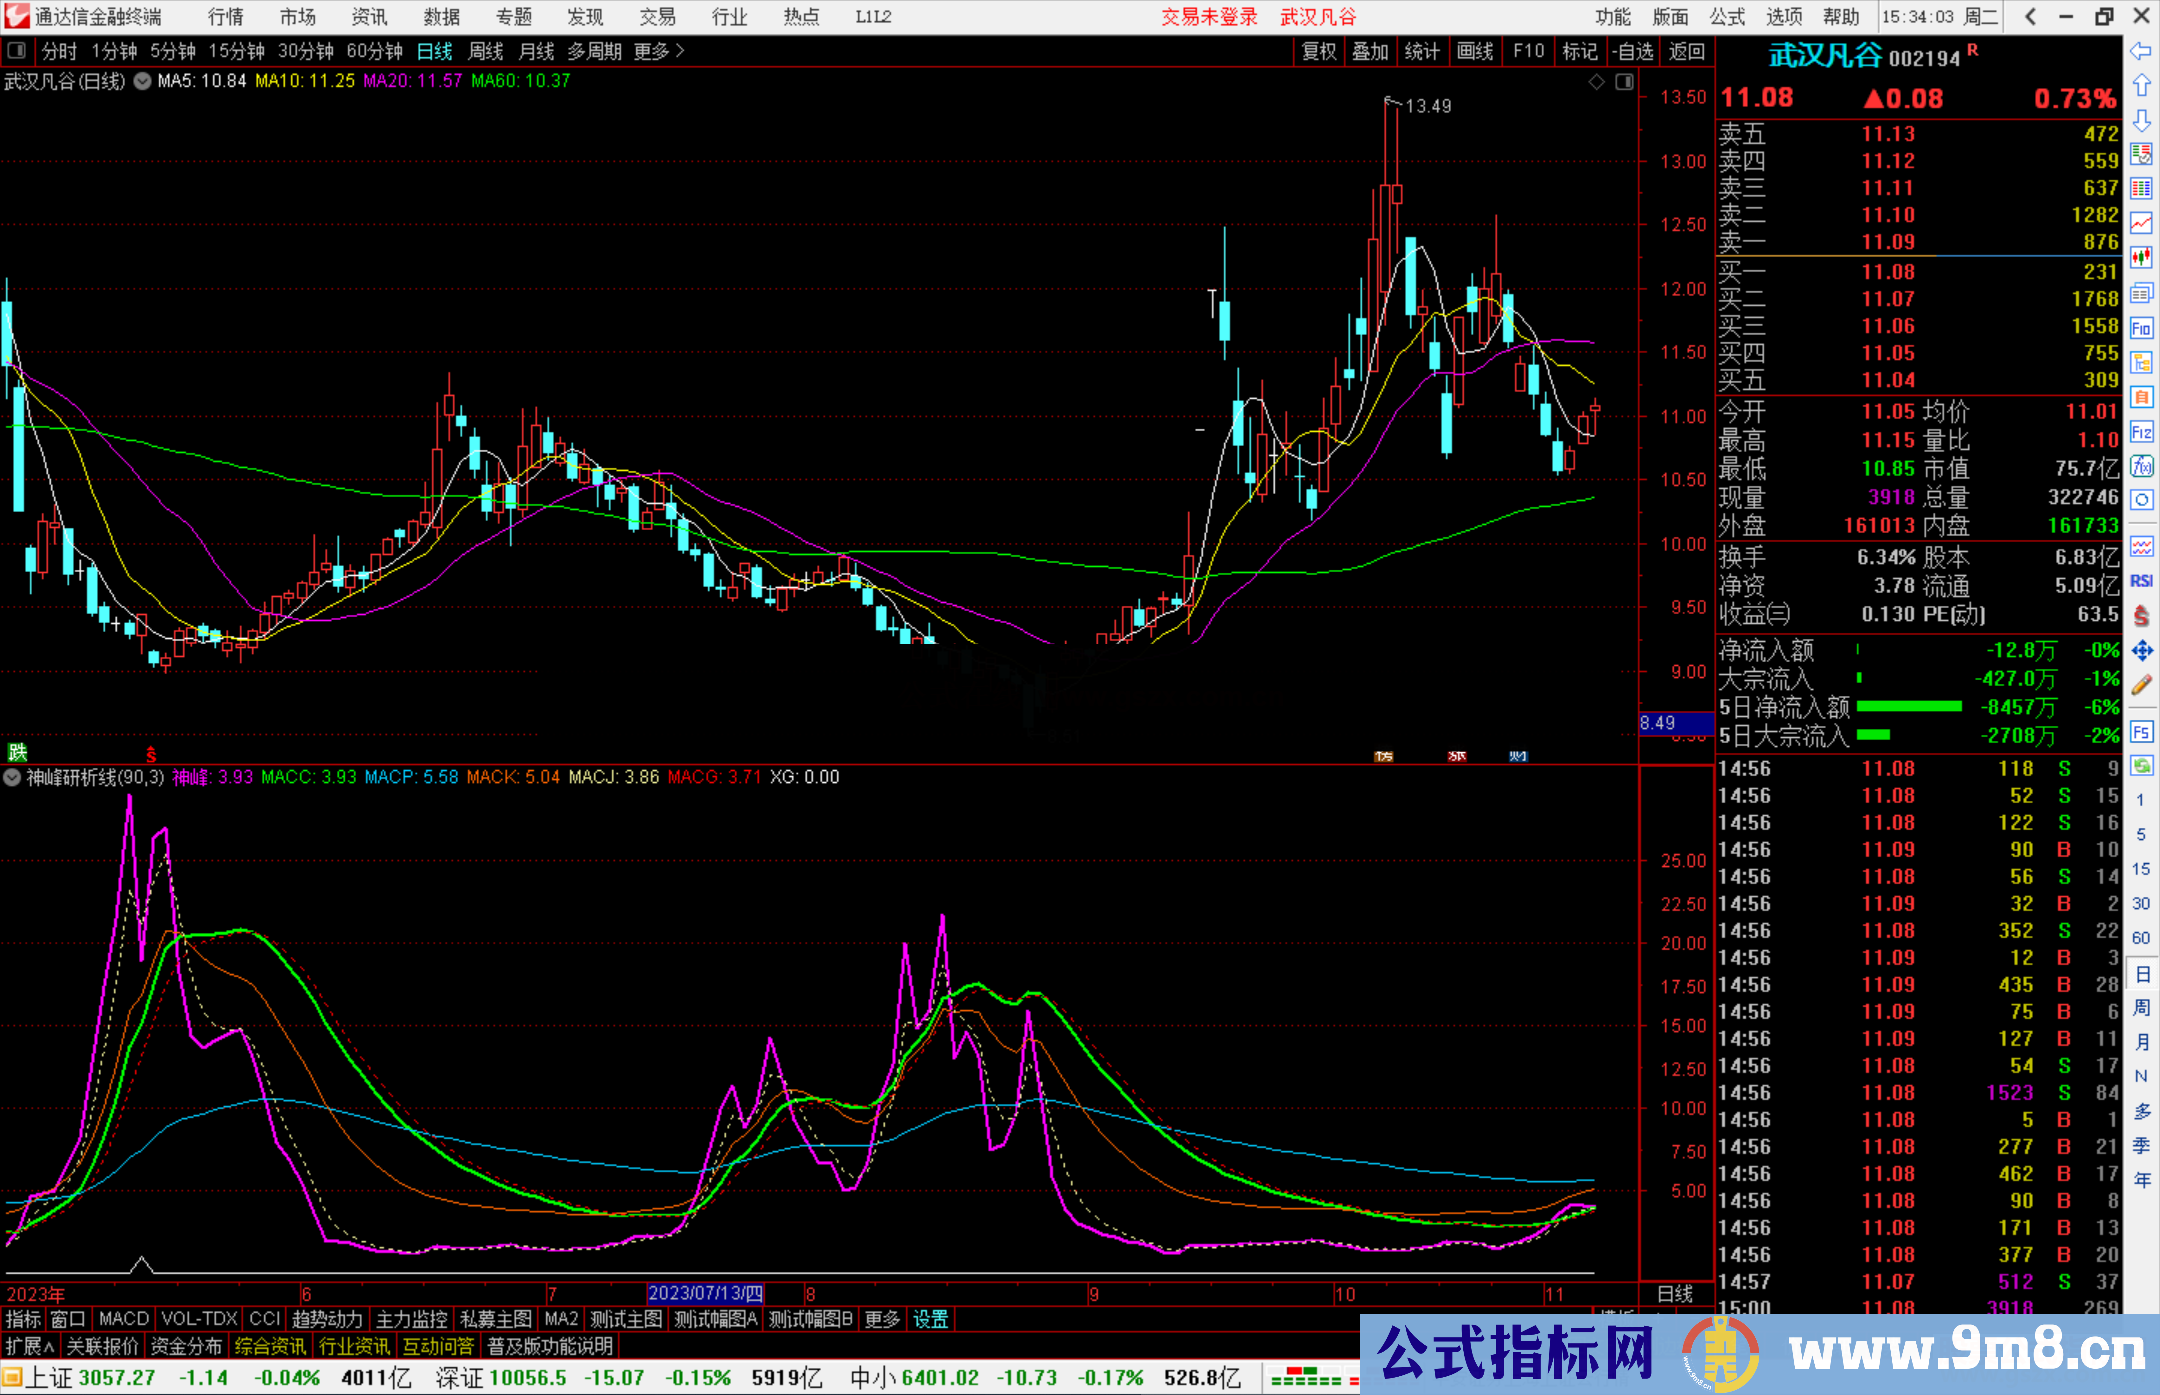Click -自选 to remove stock from watchlist
Viewport: 2160px width, 1395px height.
coord(1633,51)
